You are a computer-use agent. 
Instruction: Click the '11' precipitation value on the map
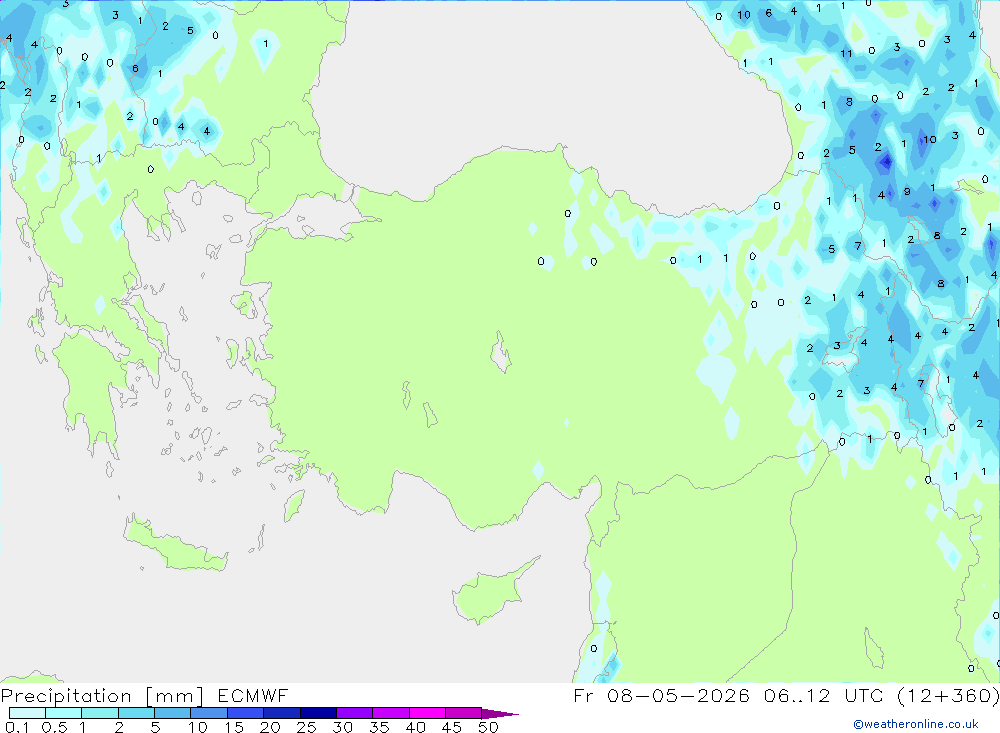(846, 54)
